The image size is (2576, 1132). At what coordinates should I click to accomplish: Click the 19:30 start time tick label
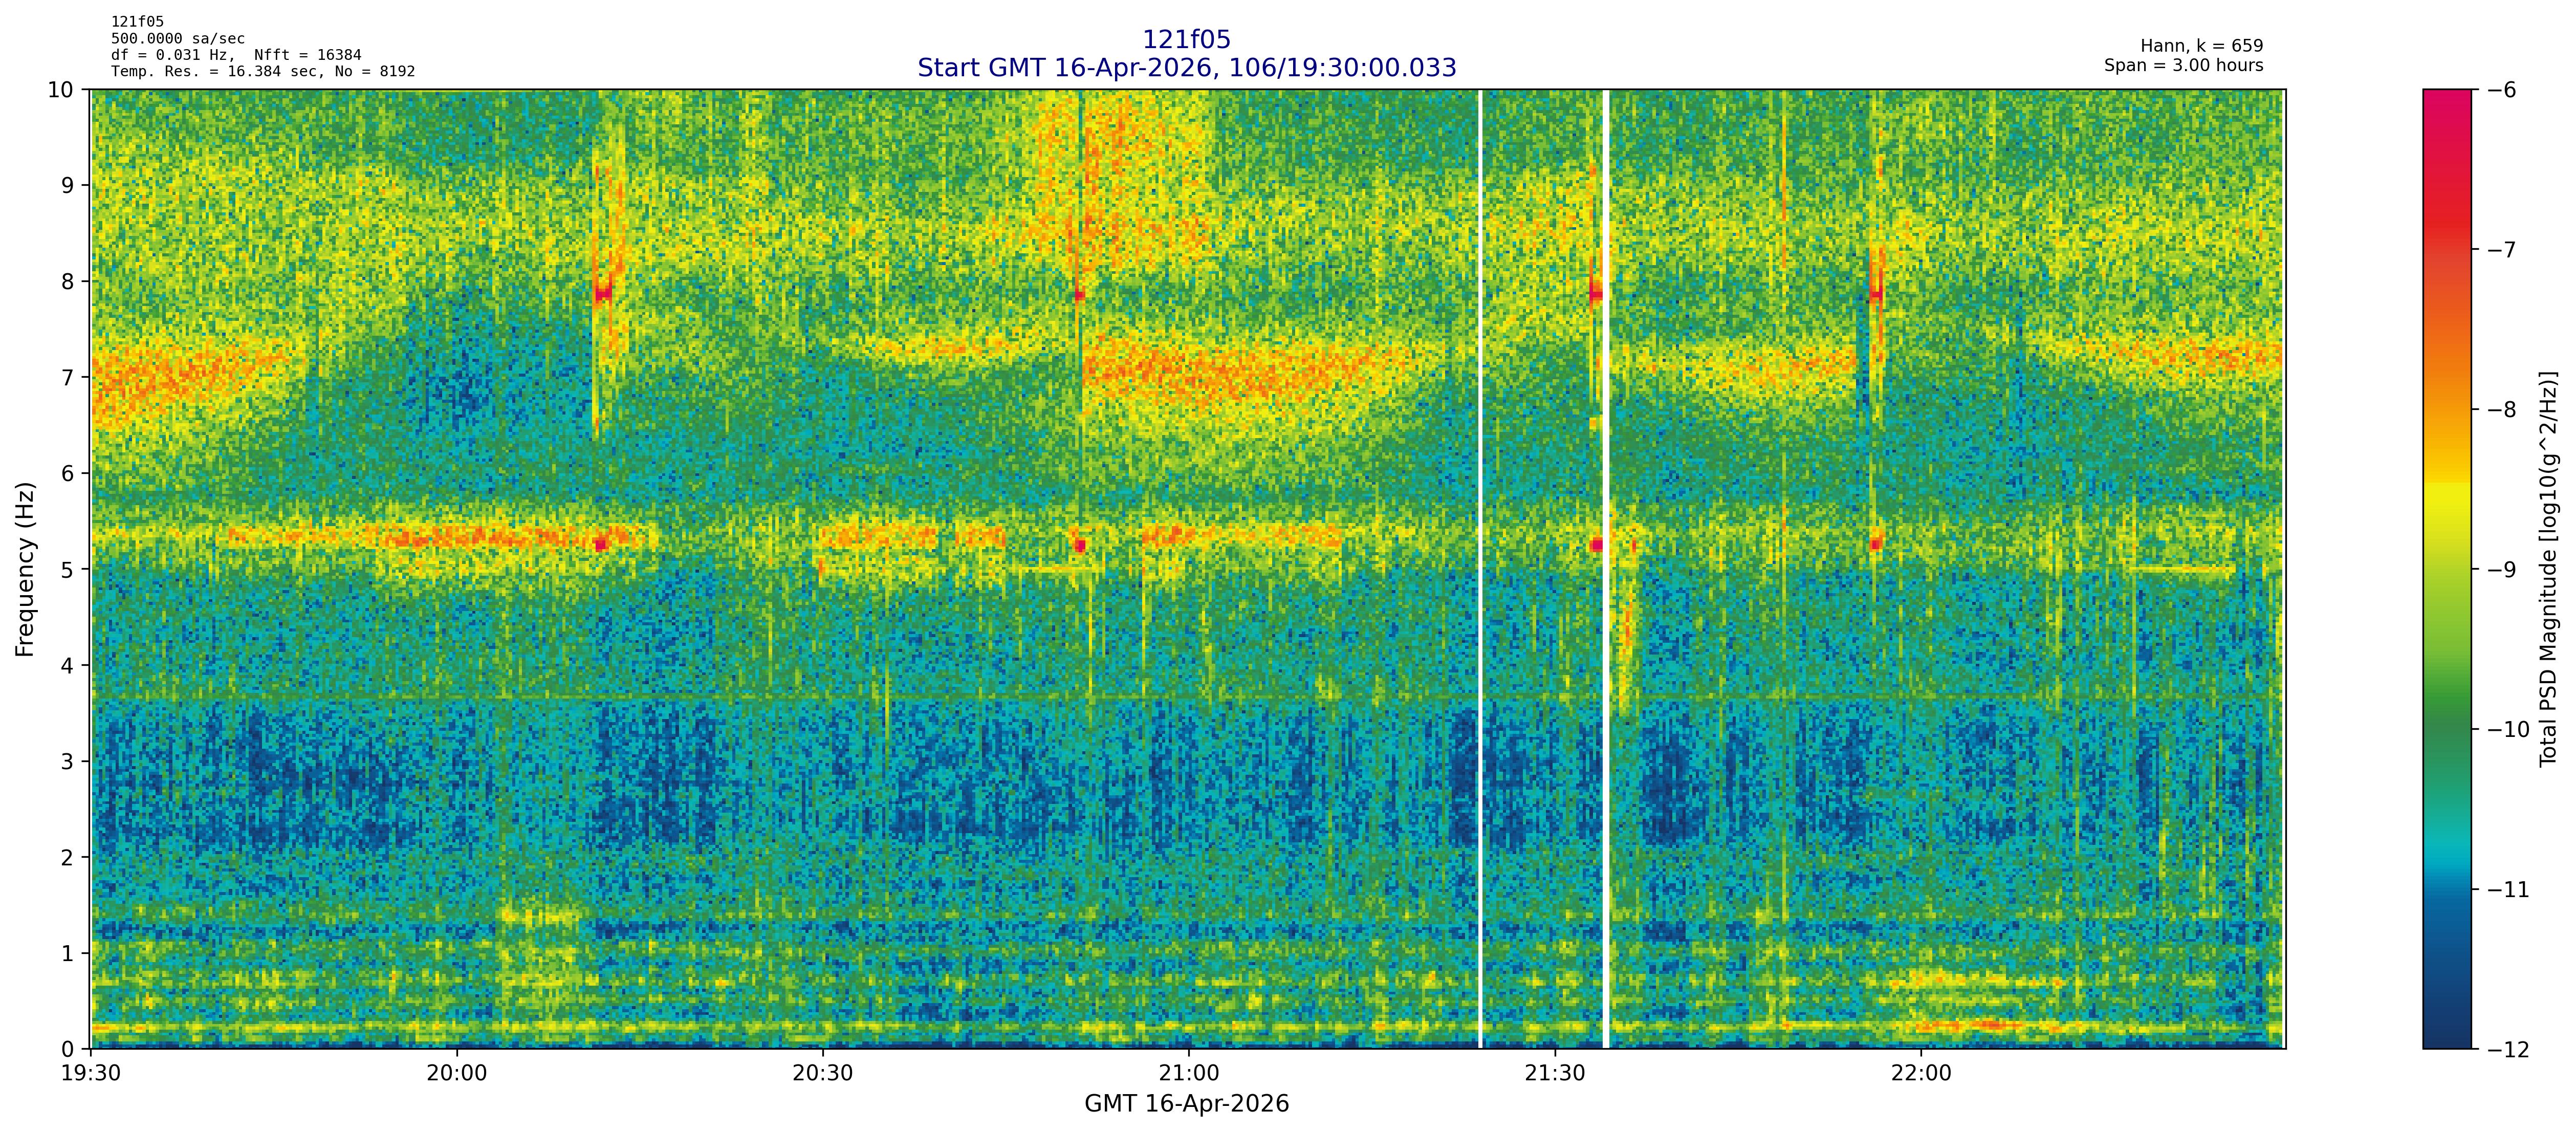(91, 1073)
